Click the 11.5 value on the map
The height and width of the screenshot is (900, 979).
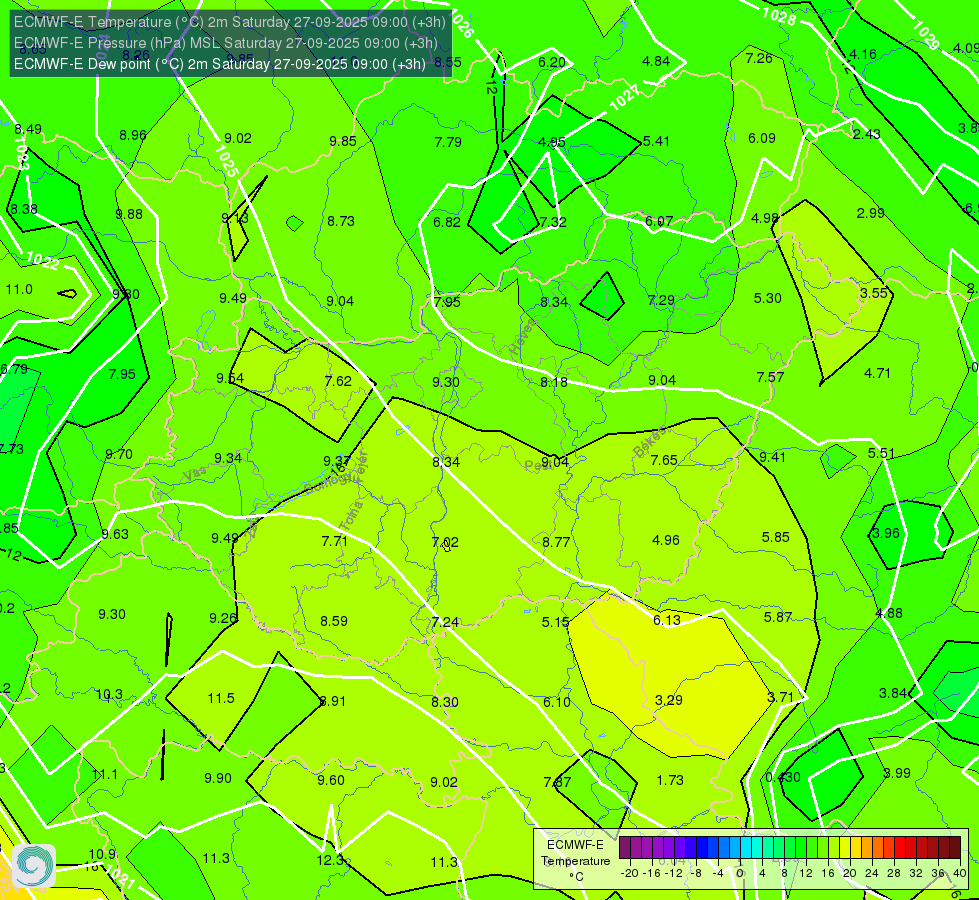pos(221,698)
